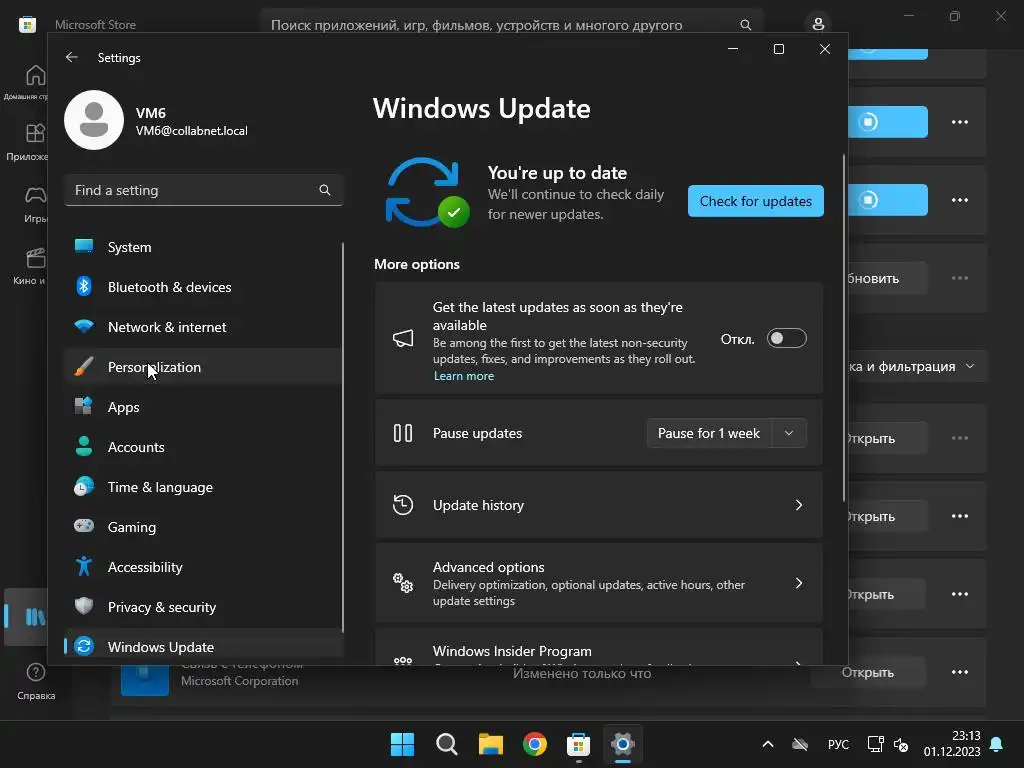Click the pause icon beside Pause updates

point(403,433)
